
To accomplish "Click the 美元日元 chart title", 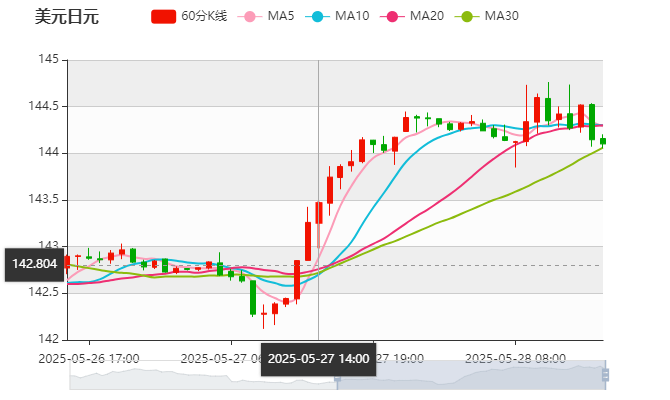I will coord(67,17).
